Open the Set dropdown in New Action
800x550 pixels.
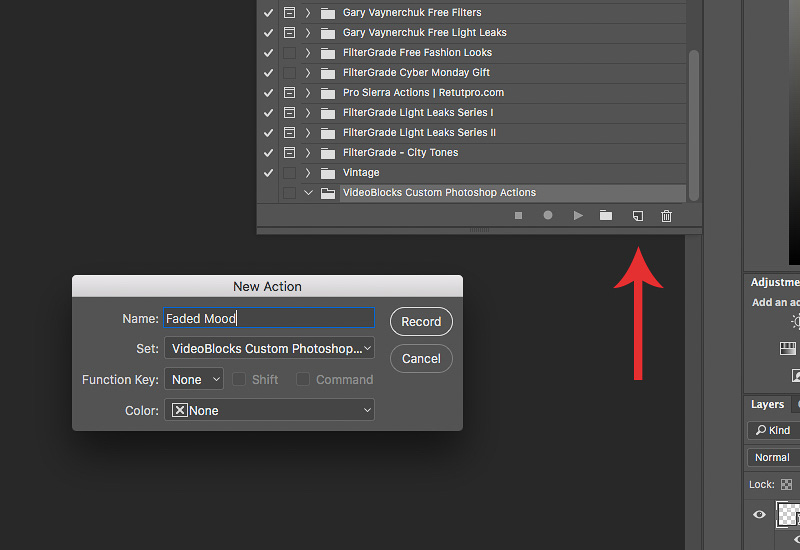pyautogui.click(x=269, y=348)
